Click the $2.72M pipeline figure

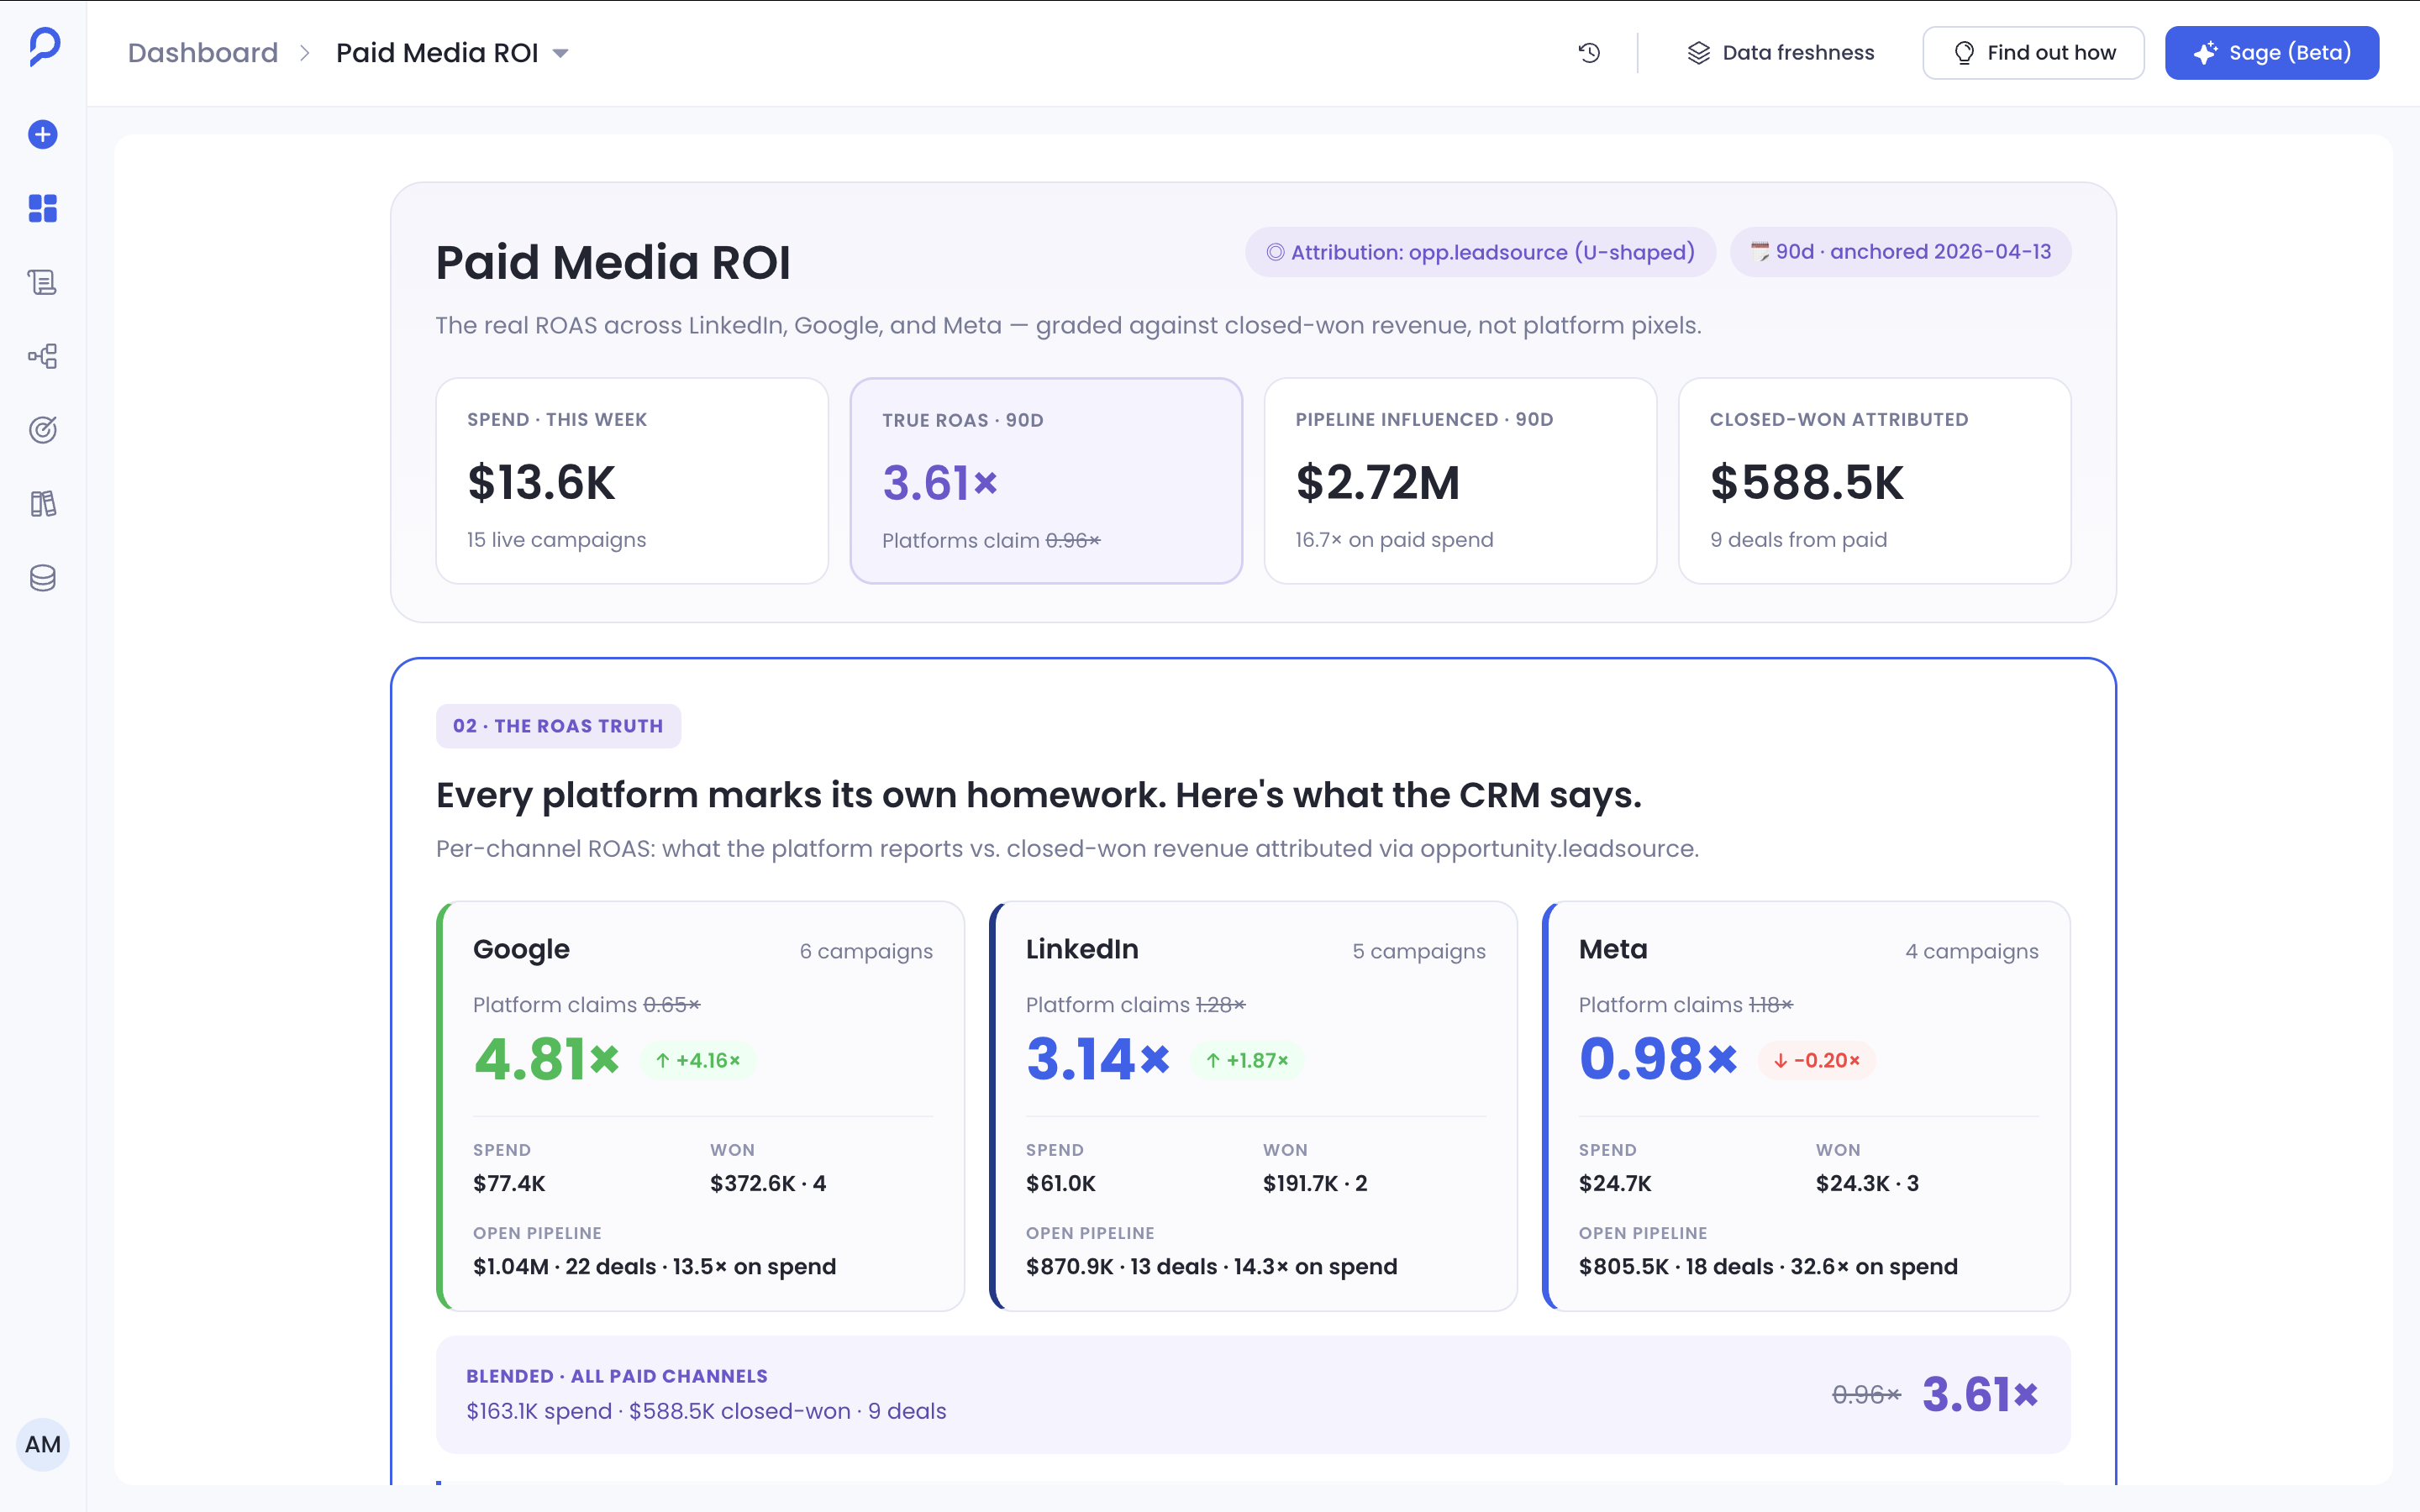click(1378, 483)
